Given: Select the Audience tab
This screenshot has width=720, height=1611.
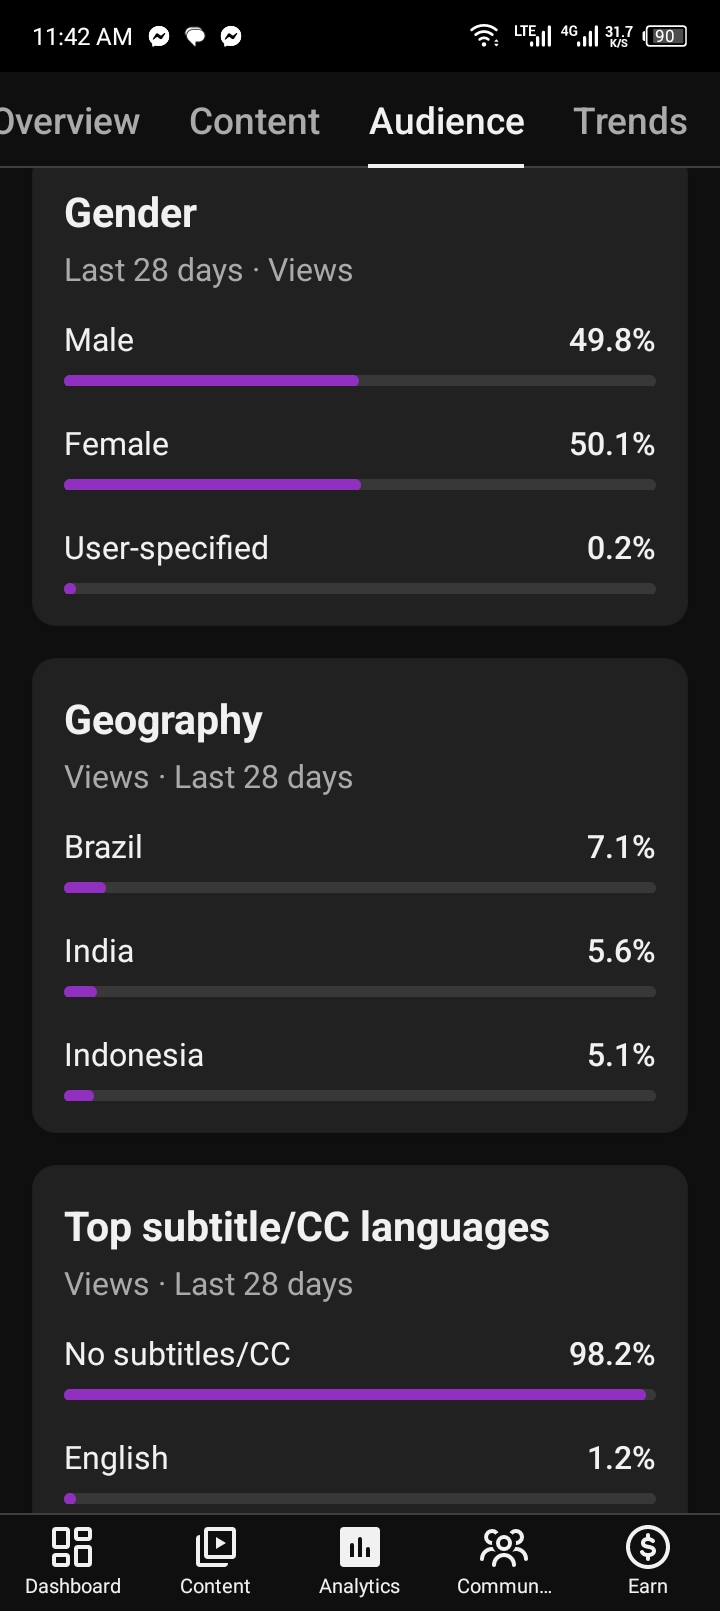Looking at the screenshot, I should 446,121.
